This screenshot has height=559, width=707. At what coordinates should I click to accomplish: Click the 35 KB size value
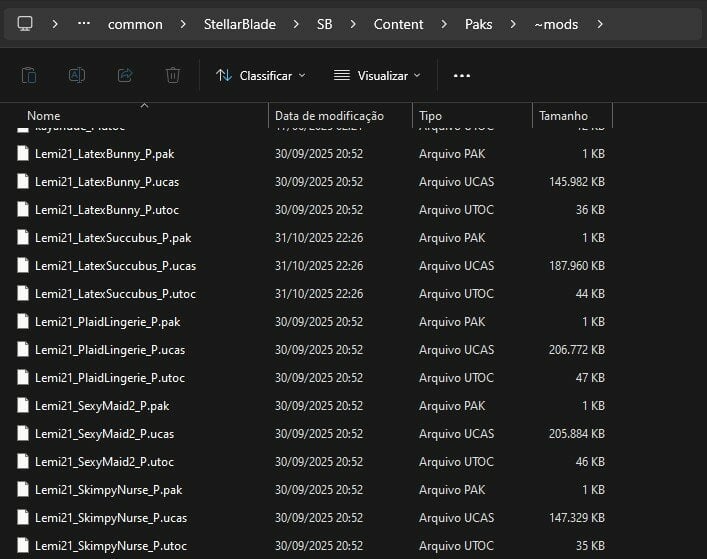click(590, 545)
